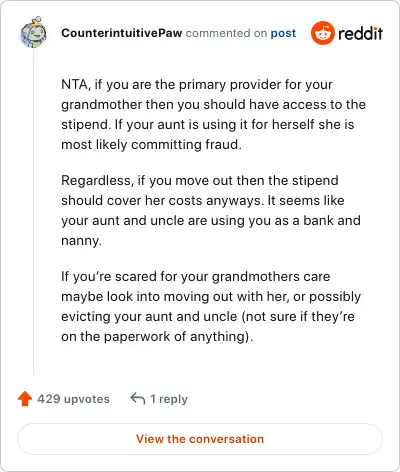Screen dimensions: 400x472
Task: Click the reddit wordmark text
Action: 360,33
